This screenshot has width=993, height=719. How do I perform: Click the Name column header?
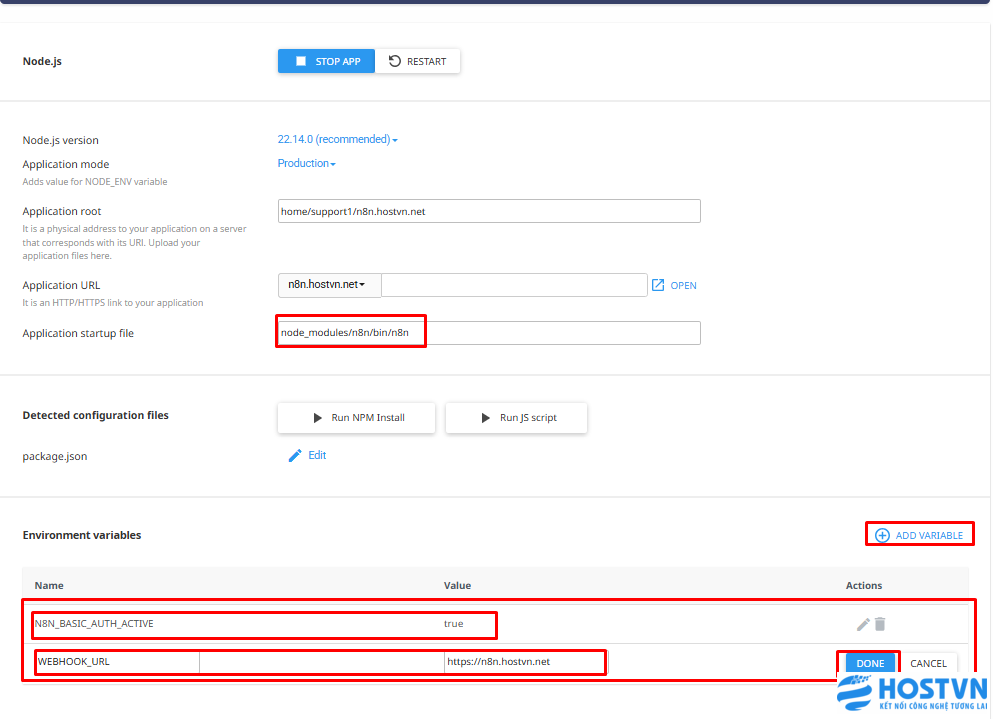tap(49, 586)
